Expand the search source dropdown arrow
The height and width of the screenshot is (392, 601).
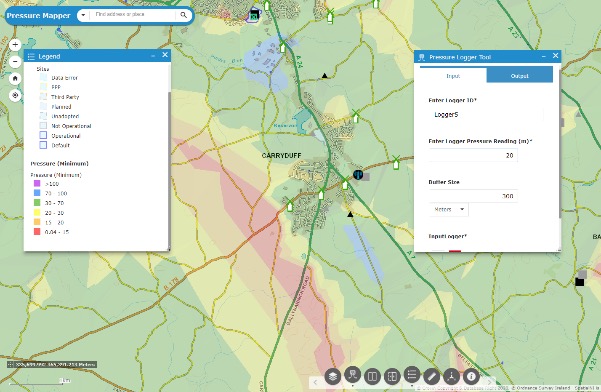pos(83,15)
